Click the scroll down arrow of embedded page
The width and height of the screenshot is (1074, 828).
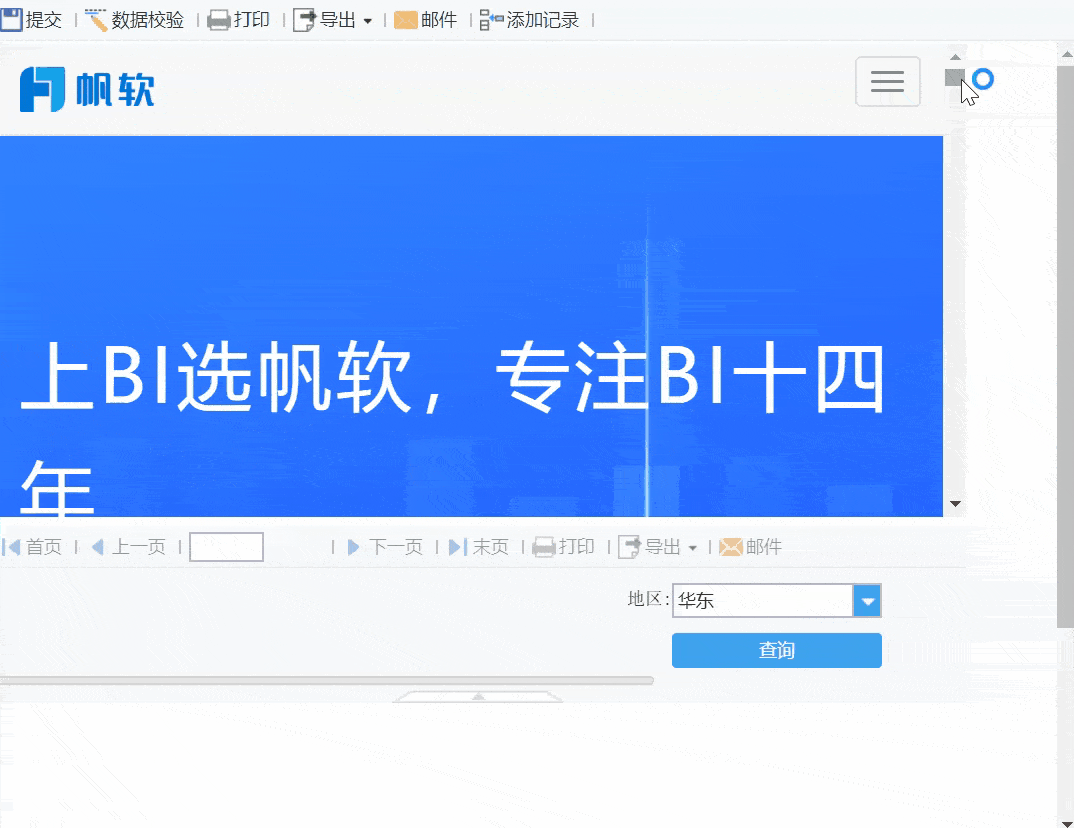[956, 504]
